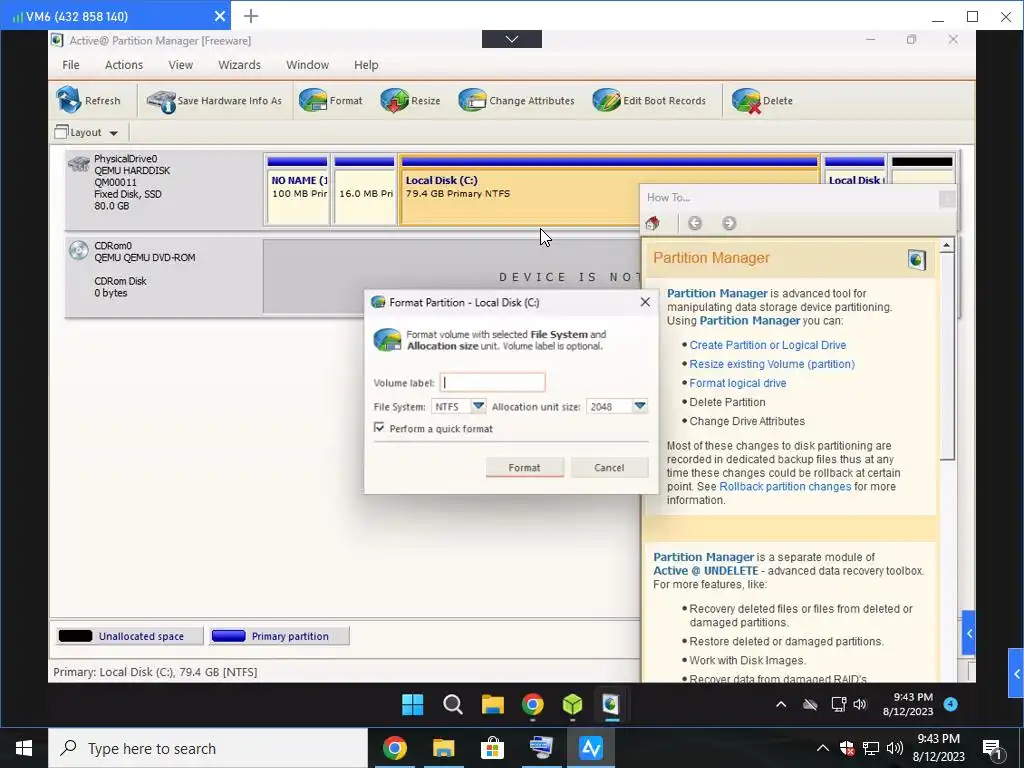Close the VM6 session tab
This screenshot has width=1024, height=768.
click(x=219, y=16)
